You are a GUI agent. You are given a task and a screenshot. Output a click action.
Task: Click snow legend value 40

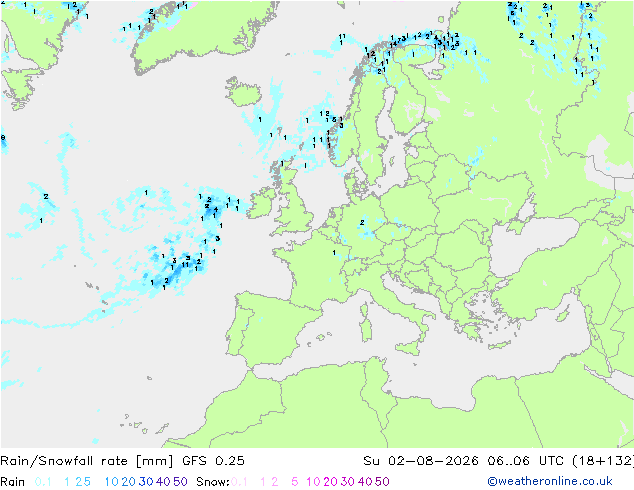(x=365, y=482)
